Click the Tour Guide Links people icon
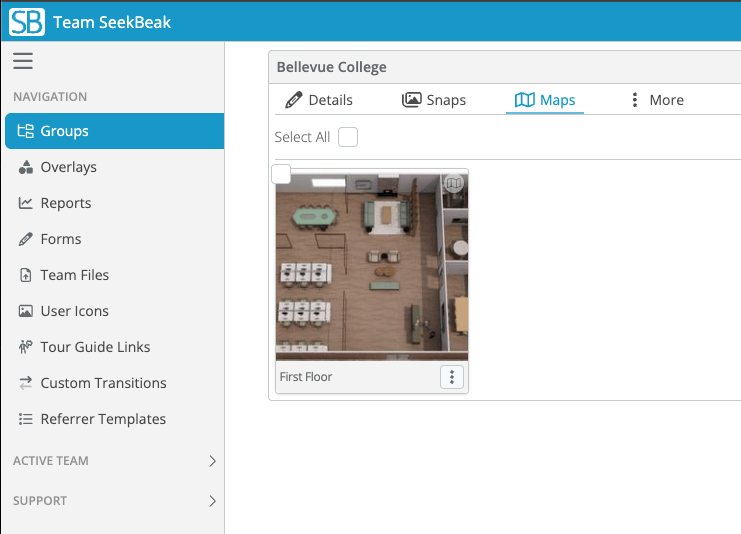This screenshot has height=534, width=741. 26,347
